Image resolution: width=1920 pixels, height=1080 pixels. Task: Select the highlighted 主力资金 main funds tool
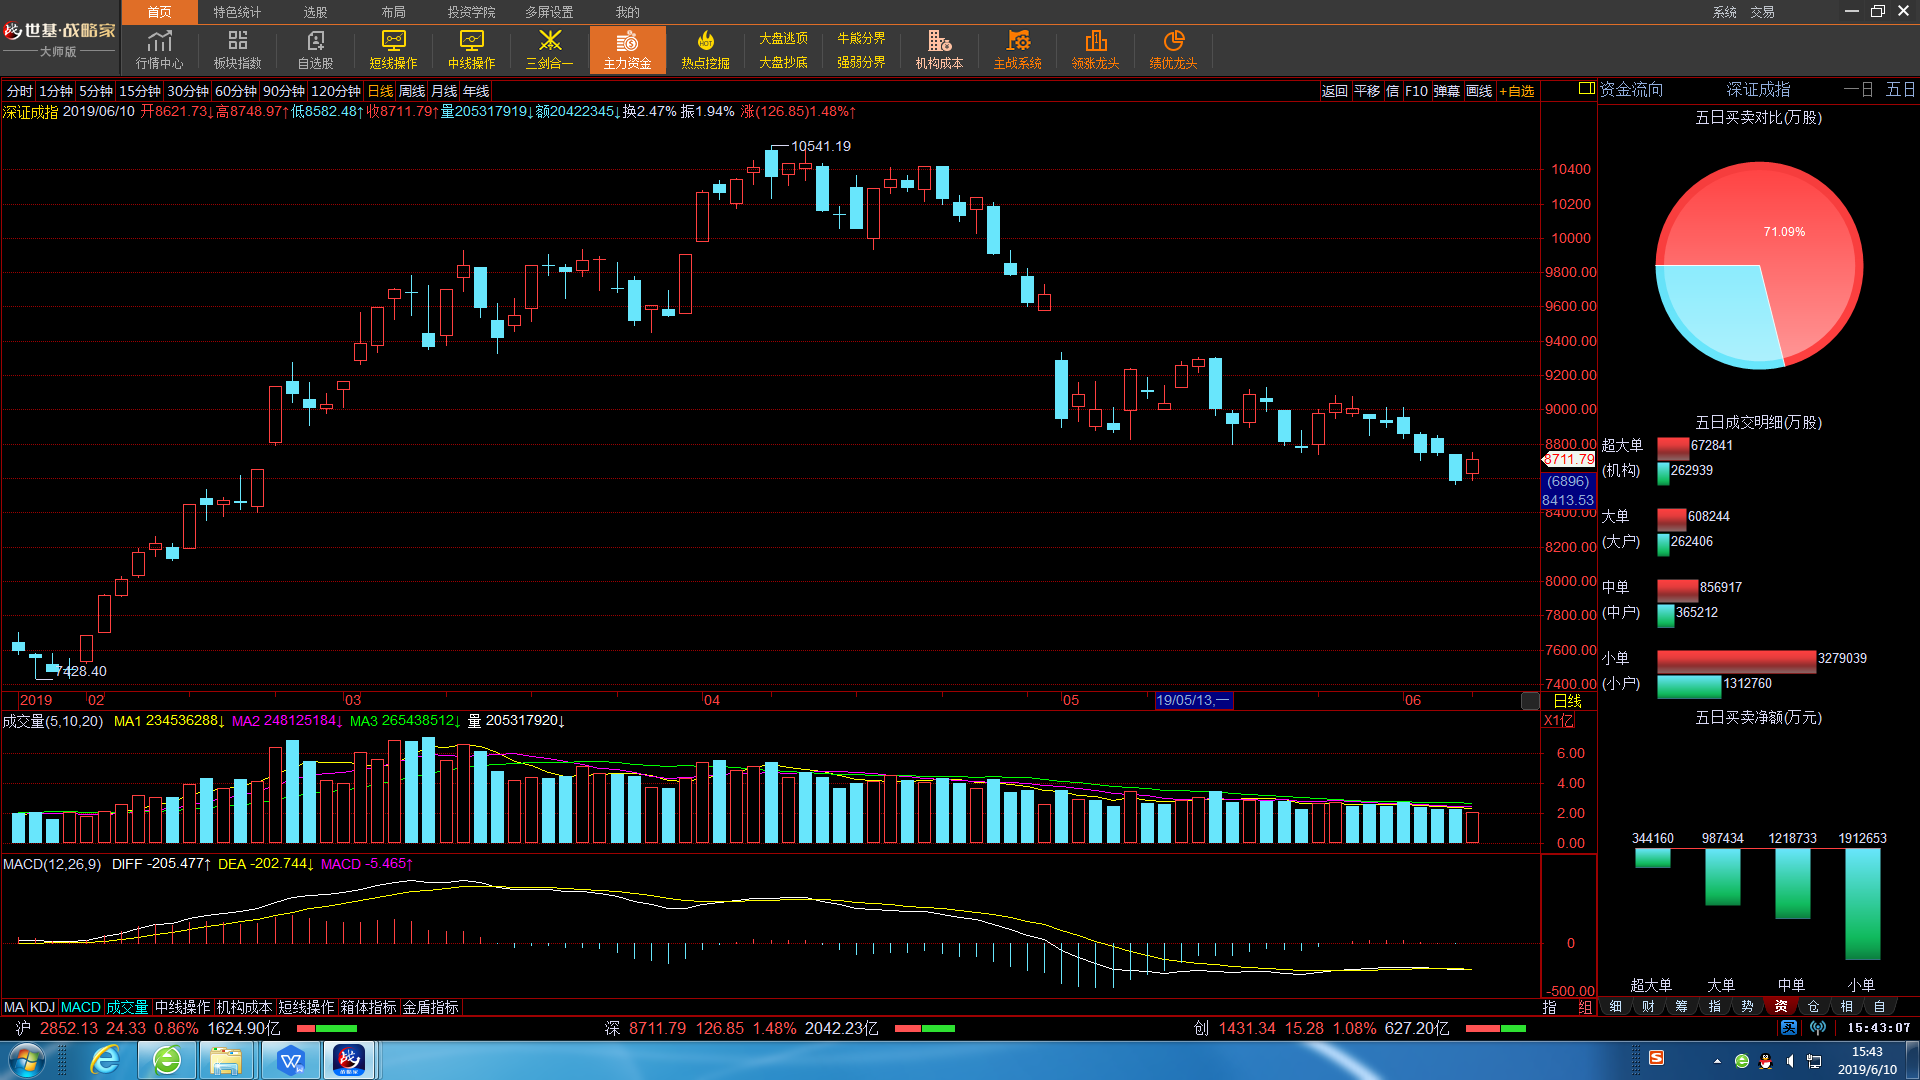(x=627, y=49)
